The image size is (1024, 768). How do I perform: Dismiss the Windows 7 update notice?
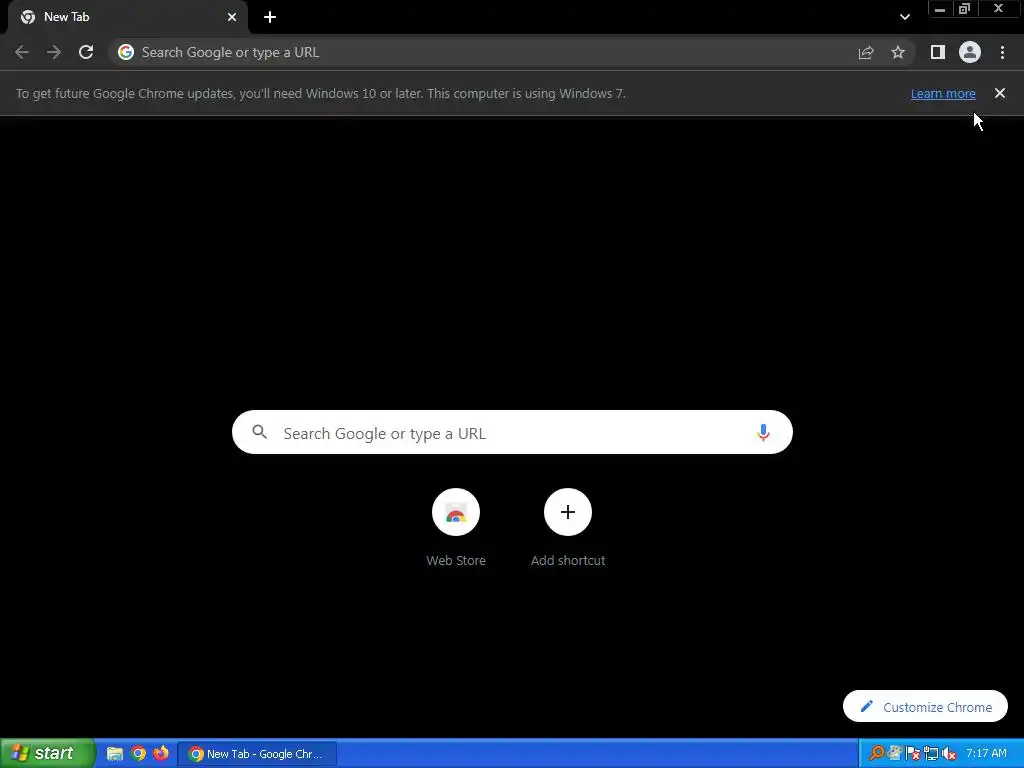[1000, 93]
